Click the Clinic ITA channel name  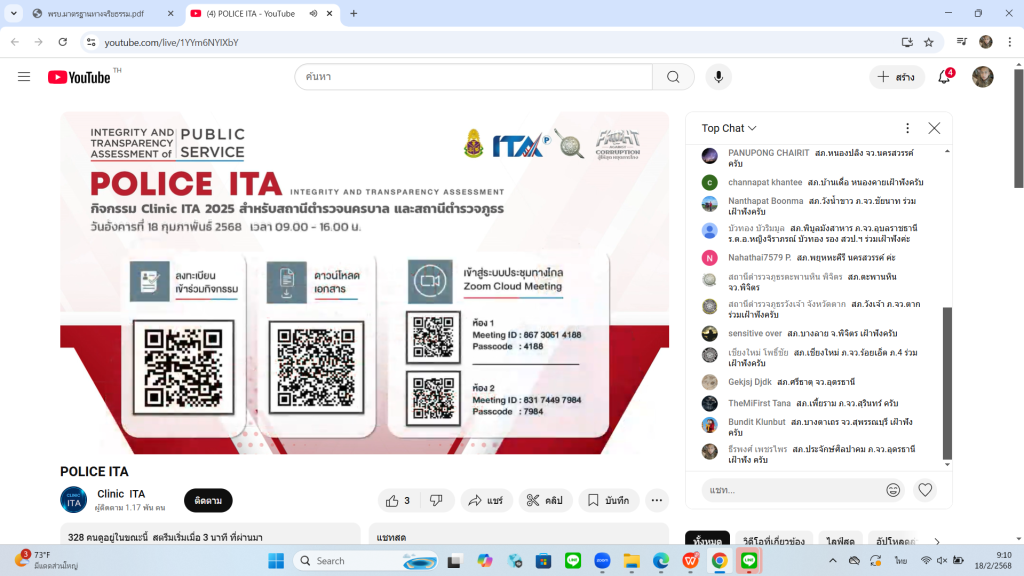point(121,494)
